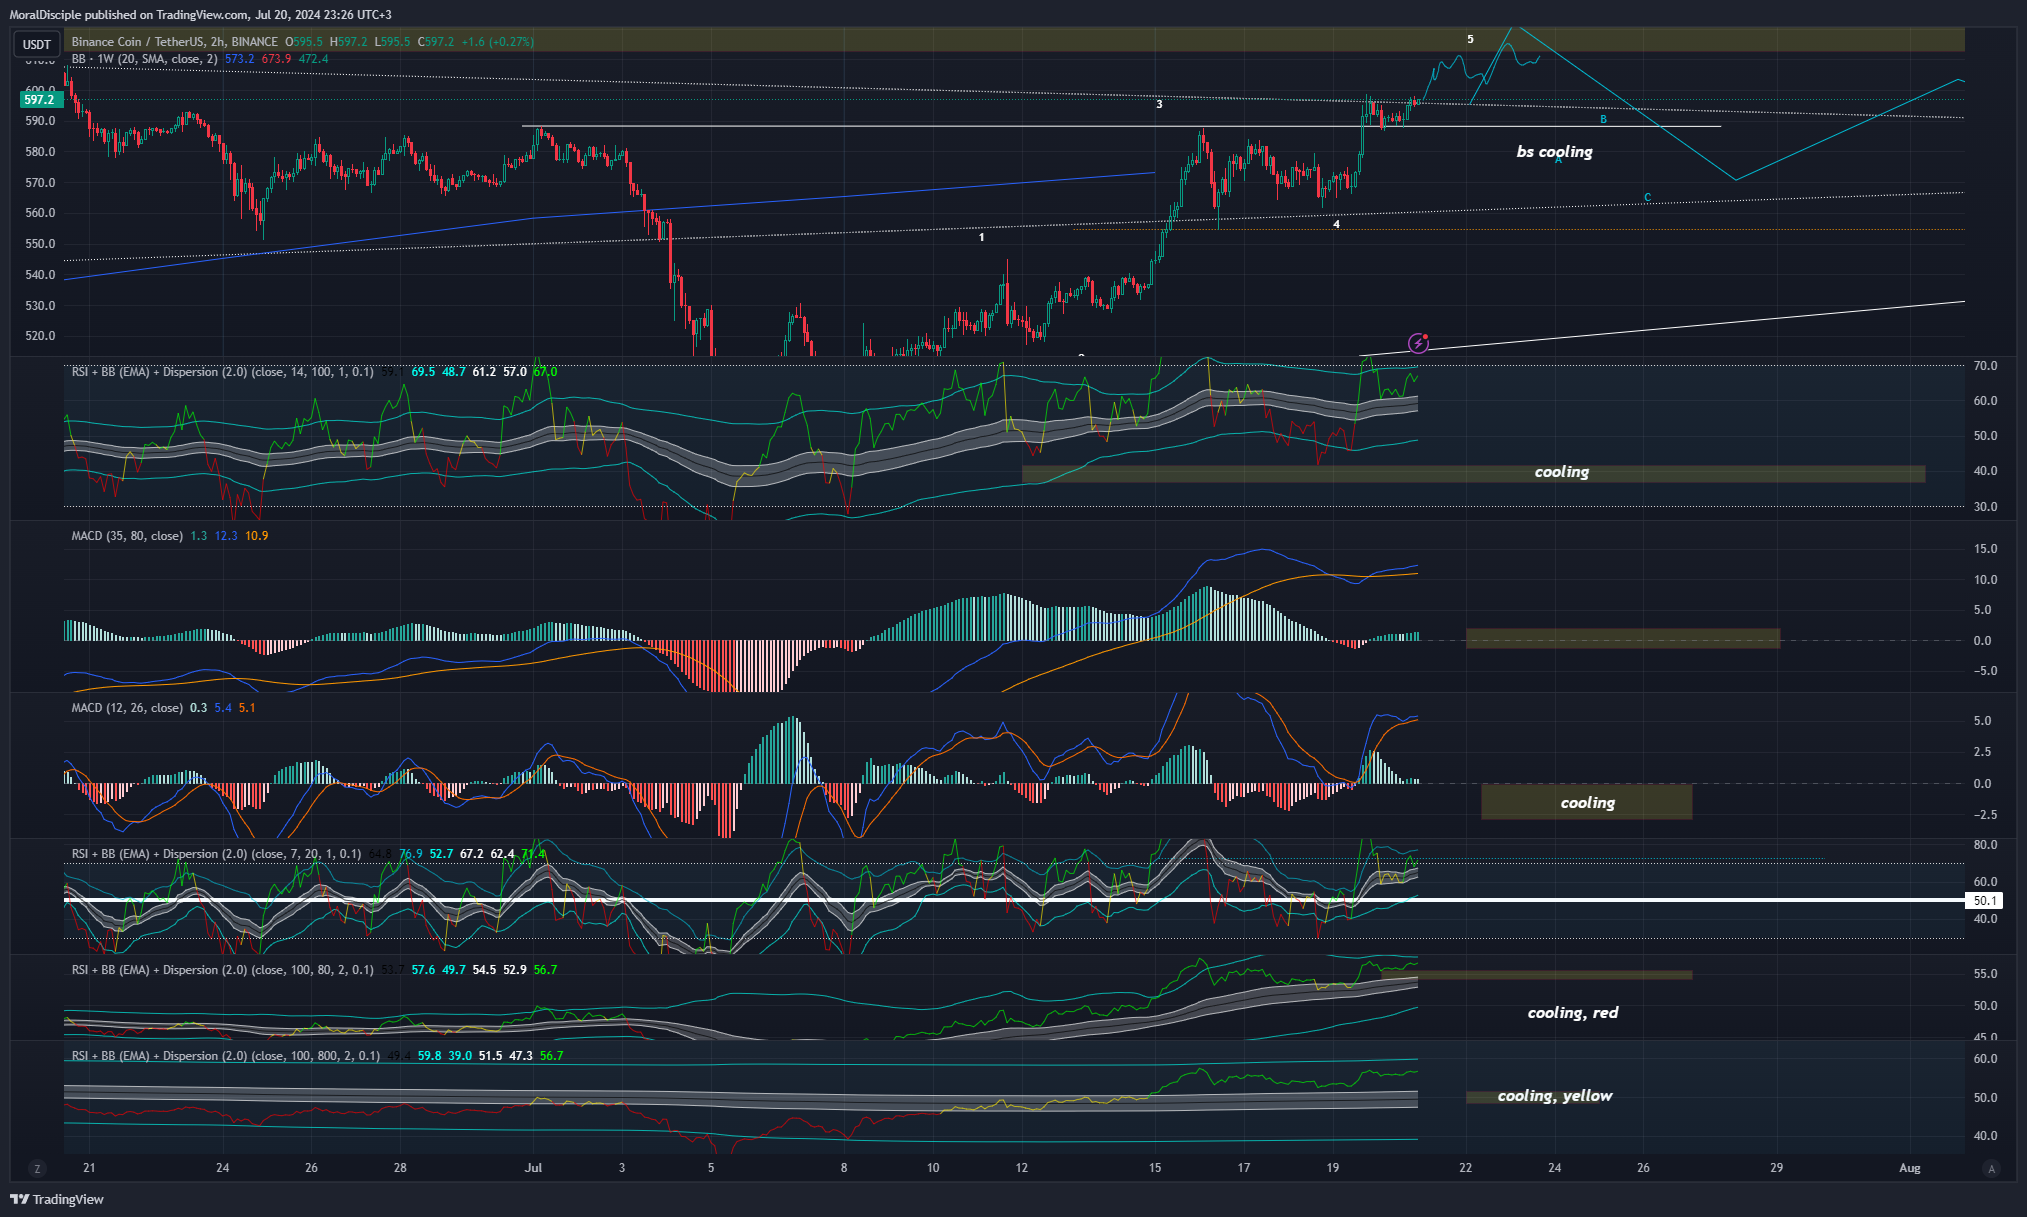Click the current price label 597.2
Viewport: 2027px width, 1217px height.
pos(41,100)
